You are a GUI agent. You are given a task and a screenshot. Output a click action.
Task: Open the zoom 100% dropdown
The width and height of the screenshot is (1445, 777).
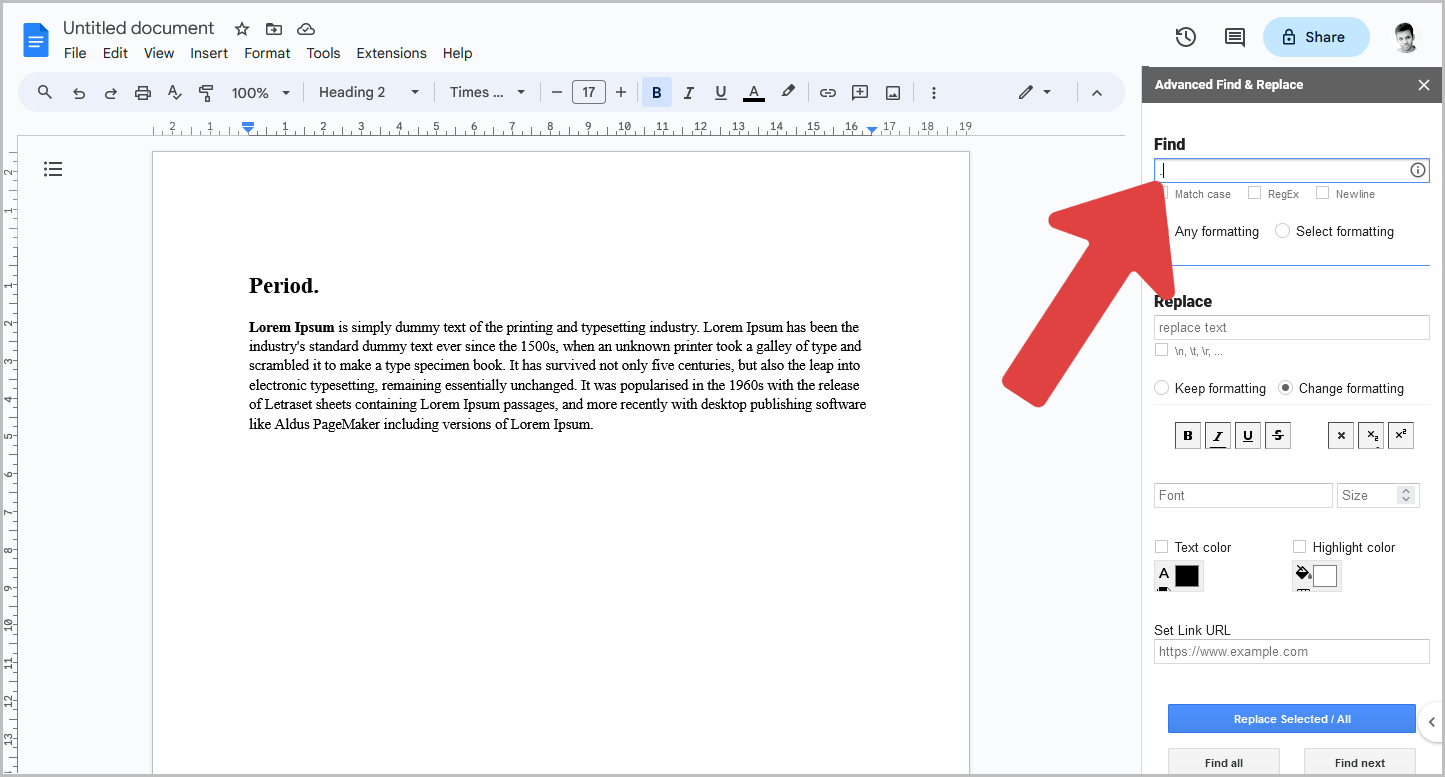[260, 93]
